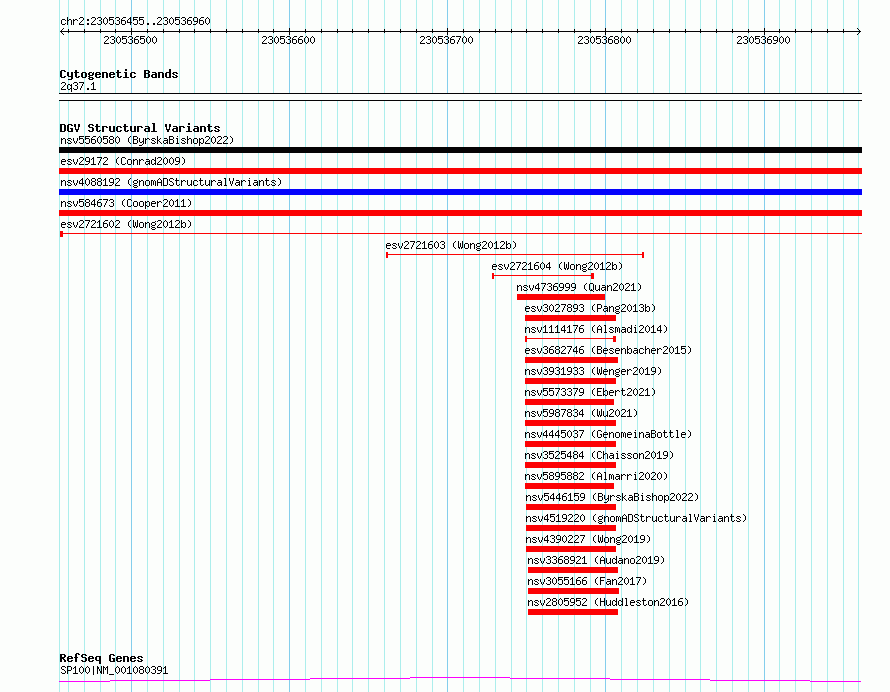Click ruler position 230536700
890x692 pixels.
(446, 40)
